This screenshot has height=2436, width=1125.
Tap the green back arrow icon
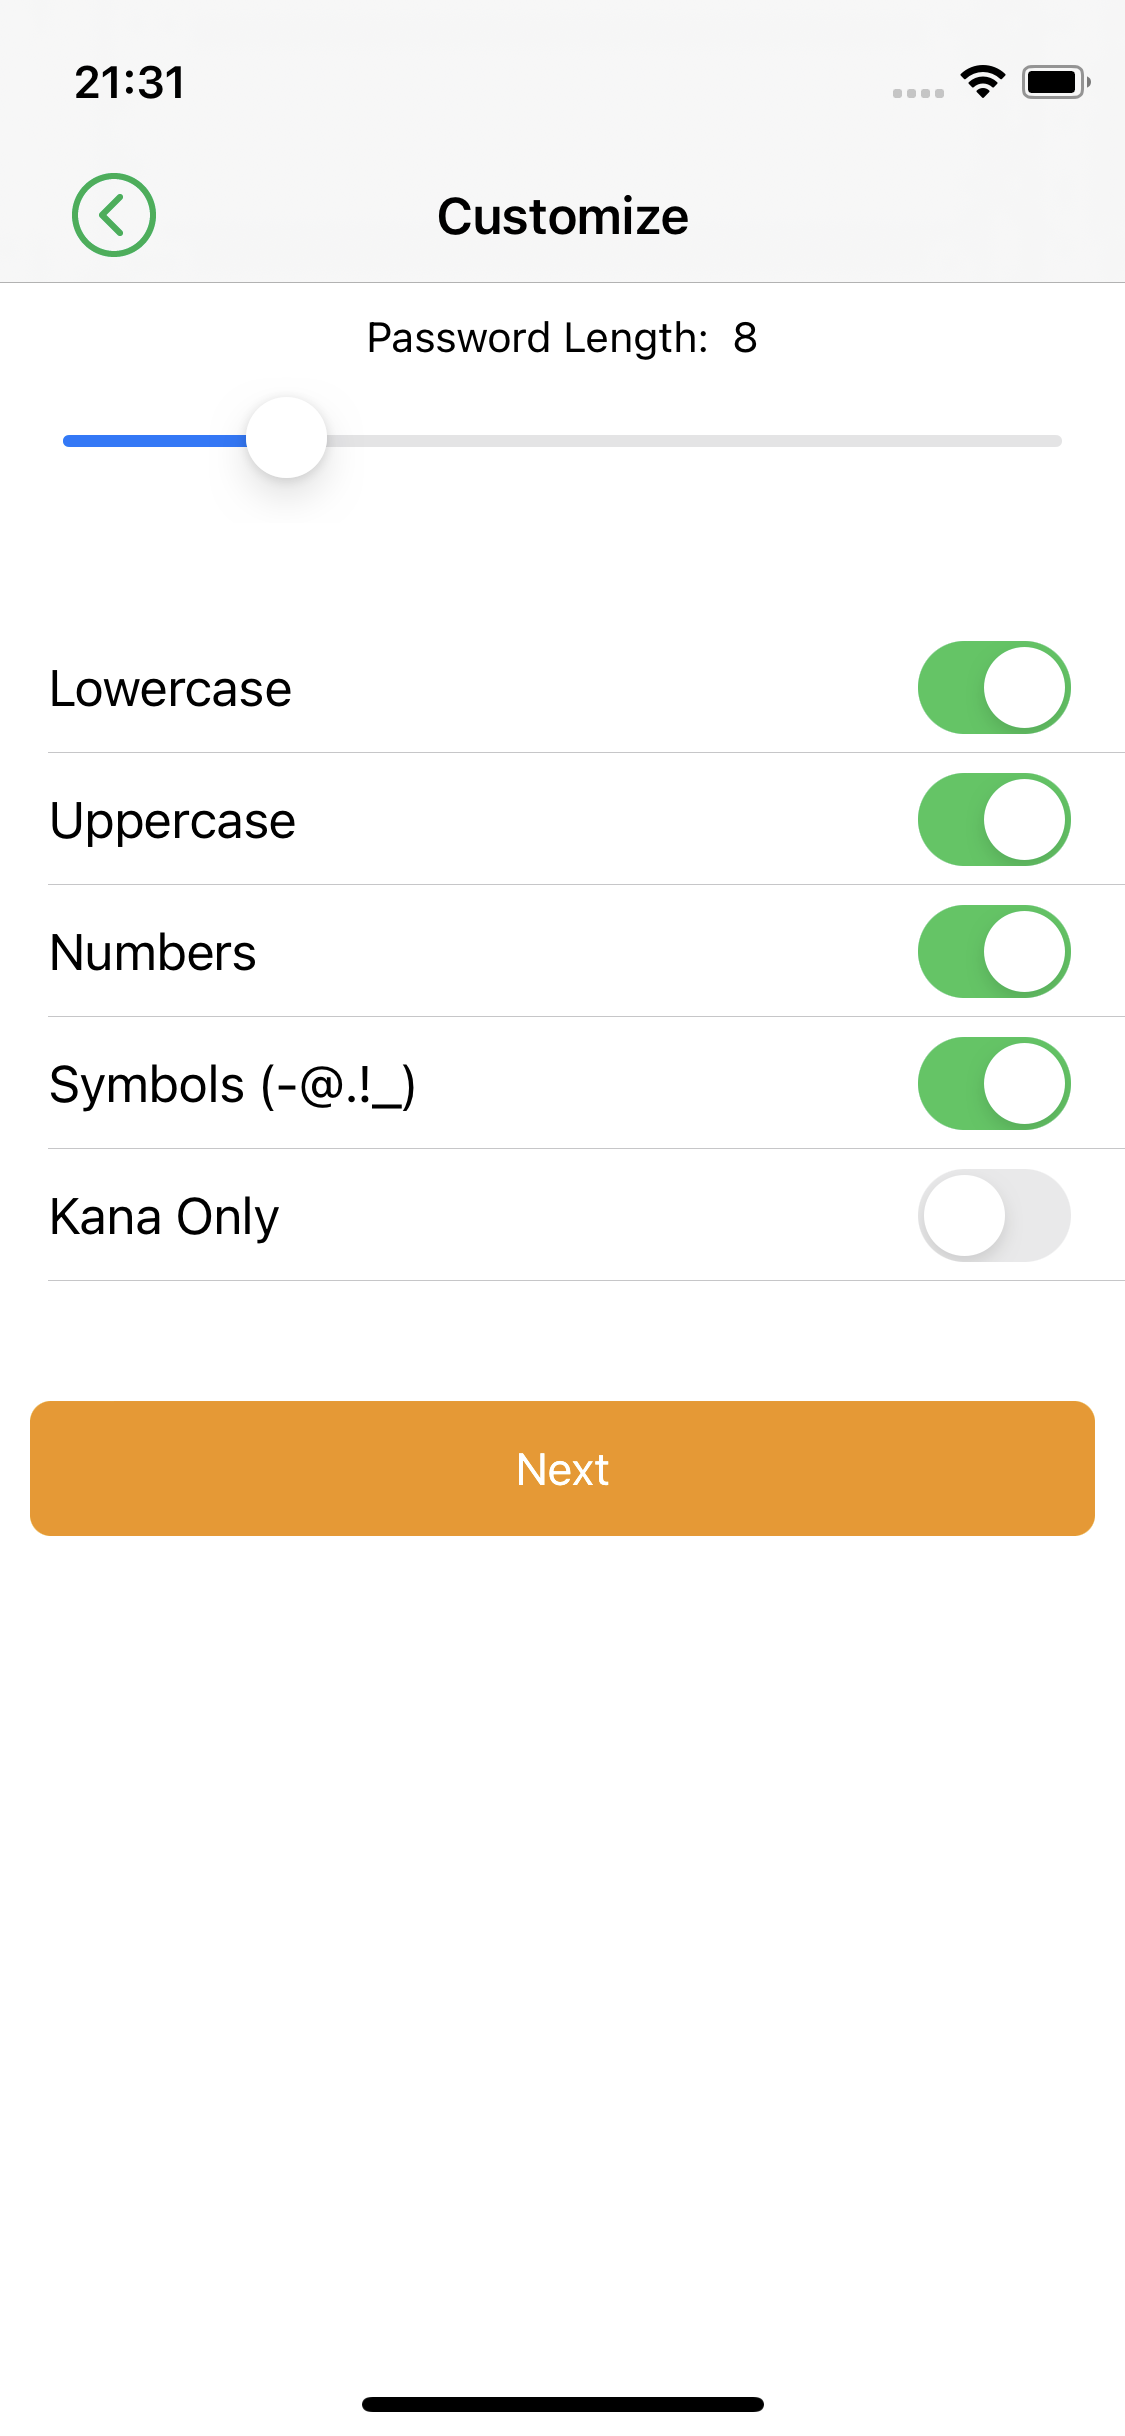pos(114,215)
